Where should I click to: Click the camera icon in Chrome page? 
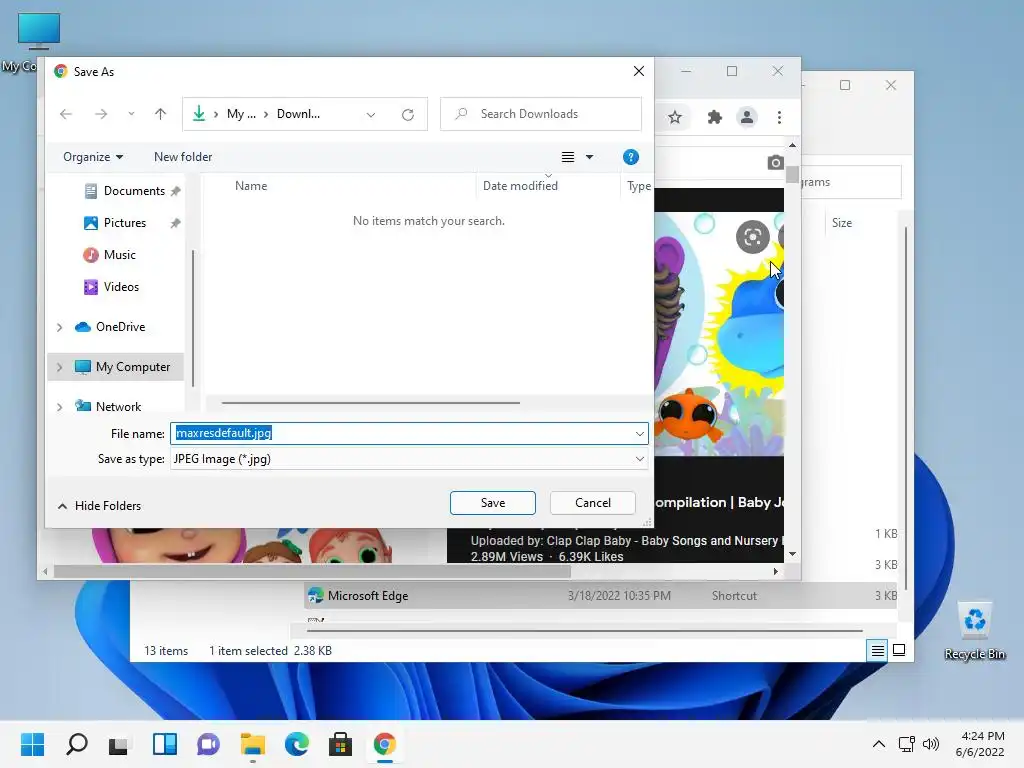coord(775,163)
